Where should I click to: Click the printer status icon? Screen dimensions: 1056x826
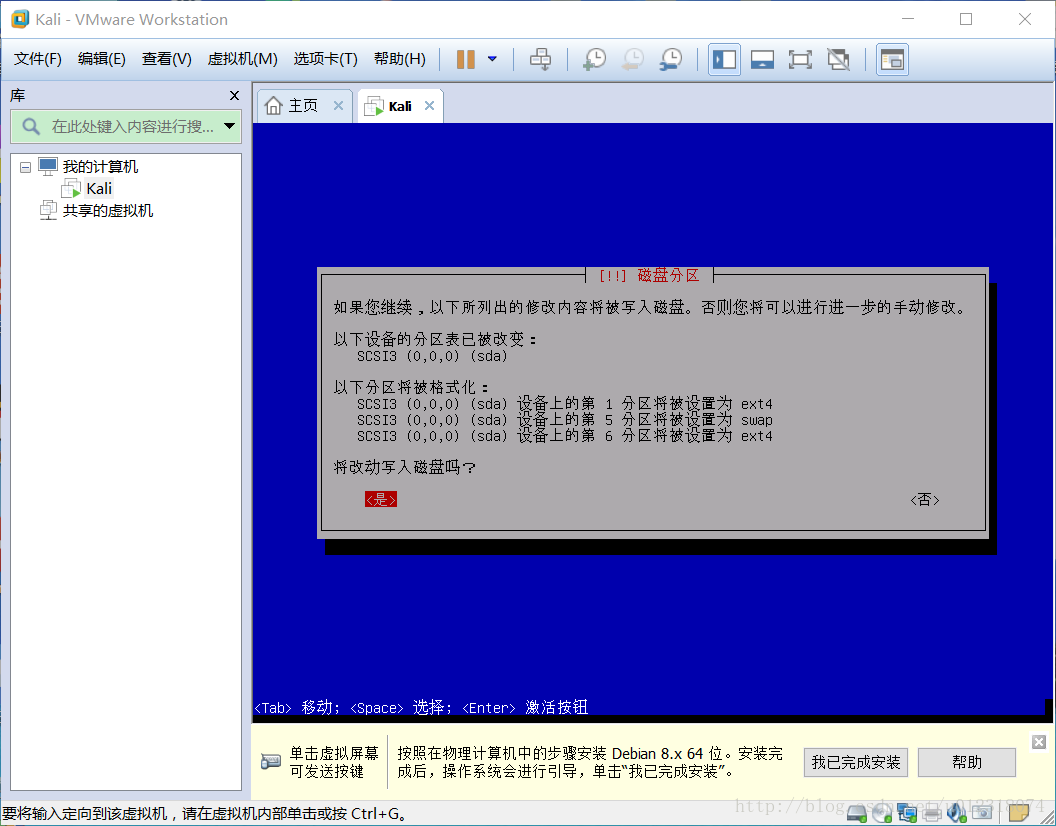pyautogui.click(x=932, y=814)
